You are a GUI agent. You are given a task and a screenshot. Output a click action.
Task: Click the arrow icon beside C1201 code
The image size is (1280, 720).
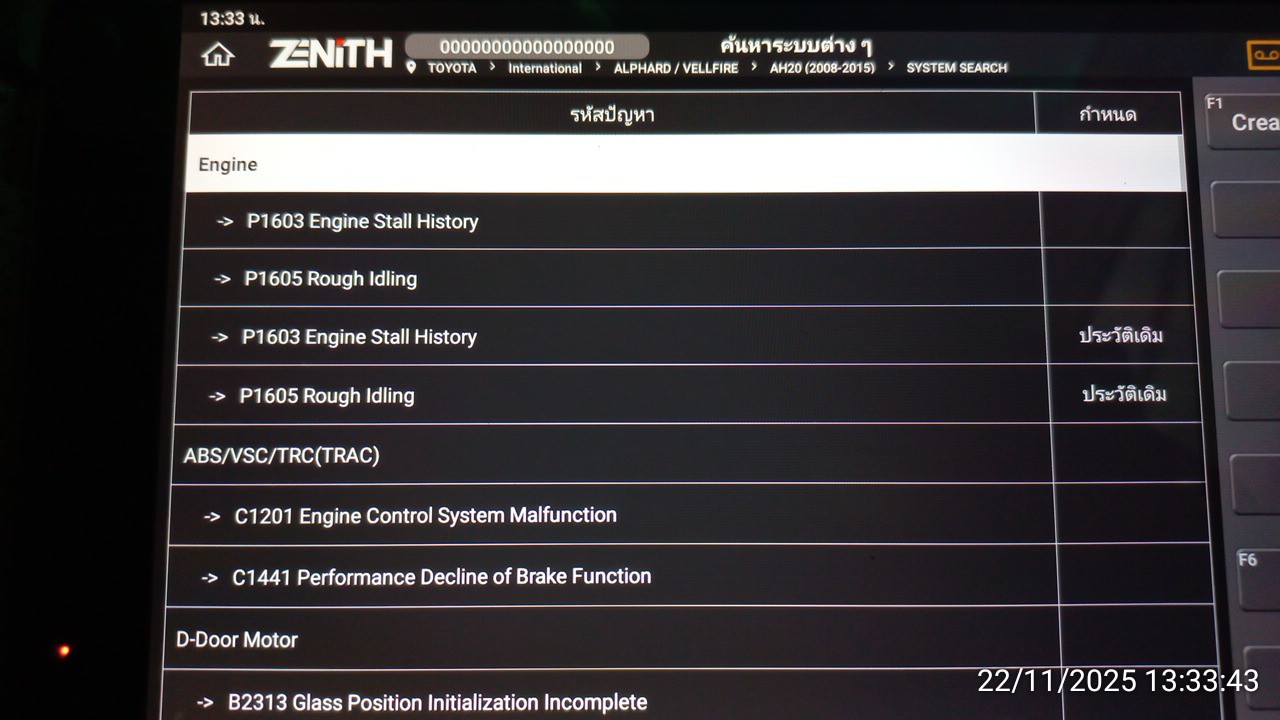coord(212,517)
